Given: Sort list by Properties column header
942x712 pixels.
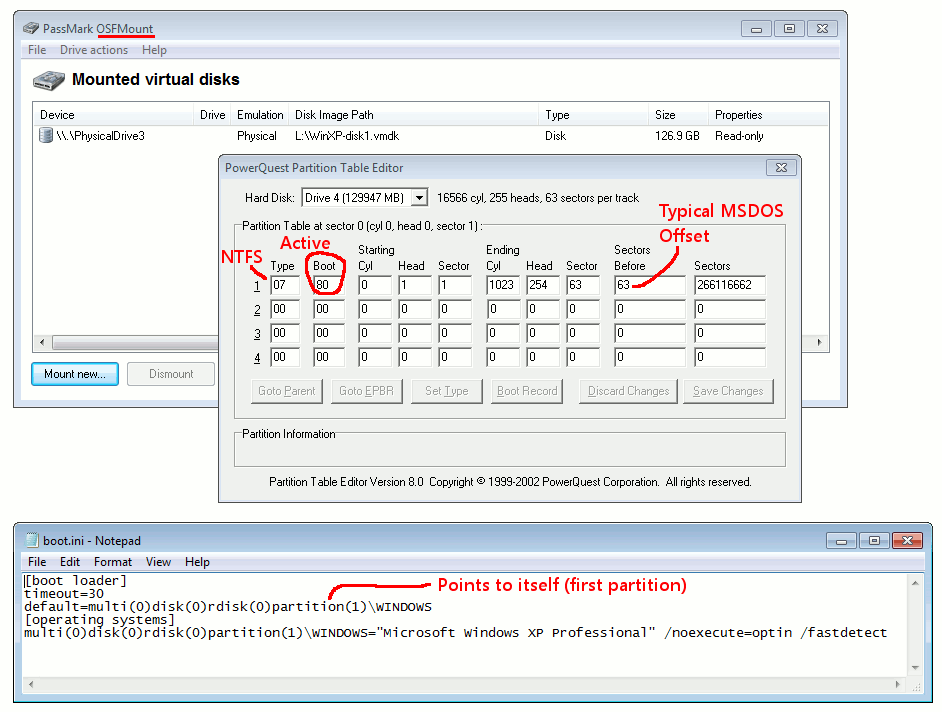Looking at the screenshot, I should tap(768, 115).
